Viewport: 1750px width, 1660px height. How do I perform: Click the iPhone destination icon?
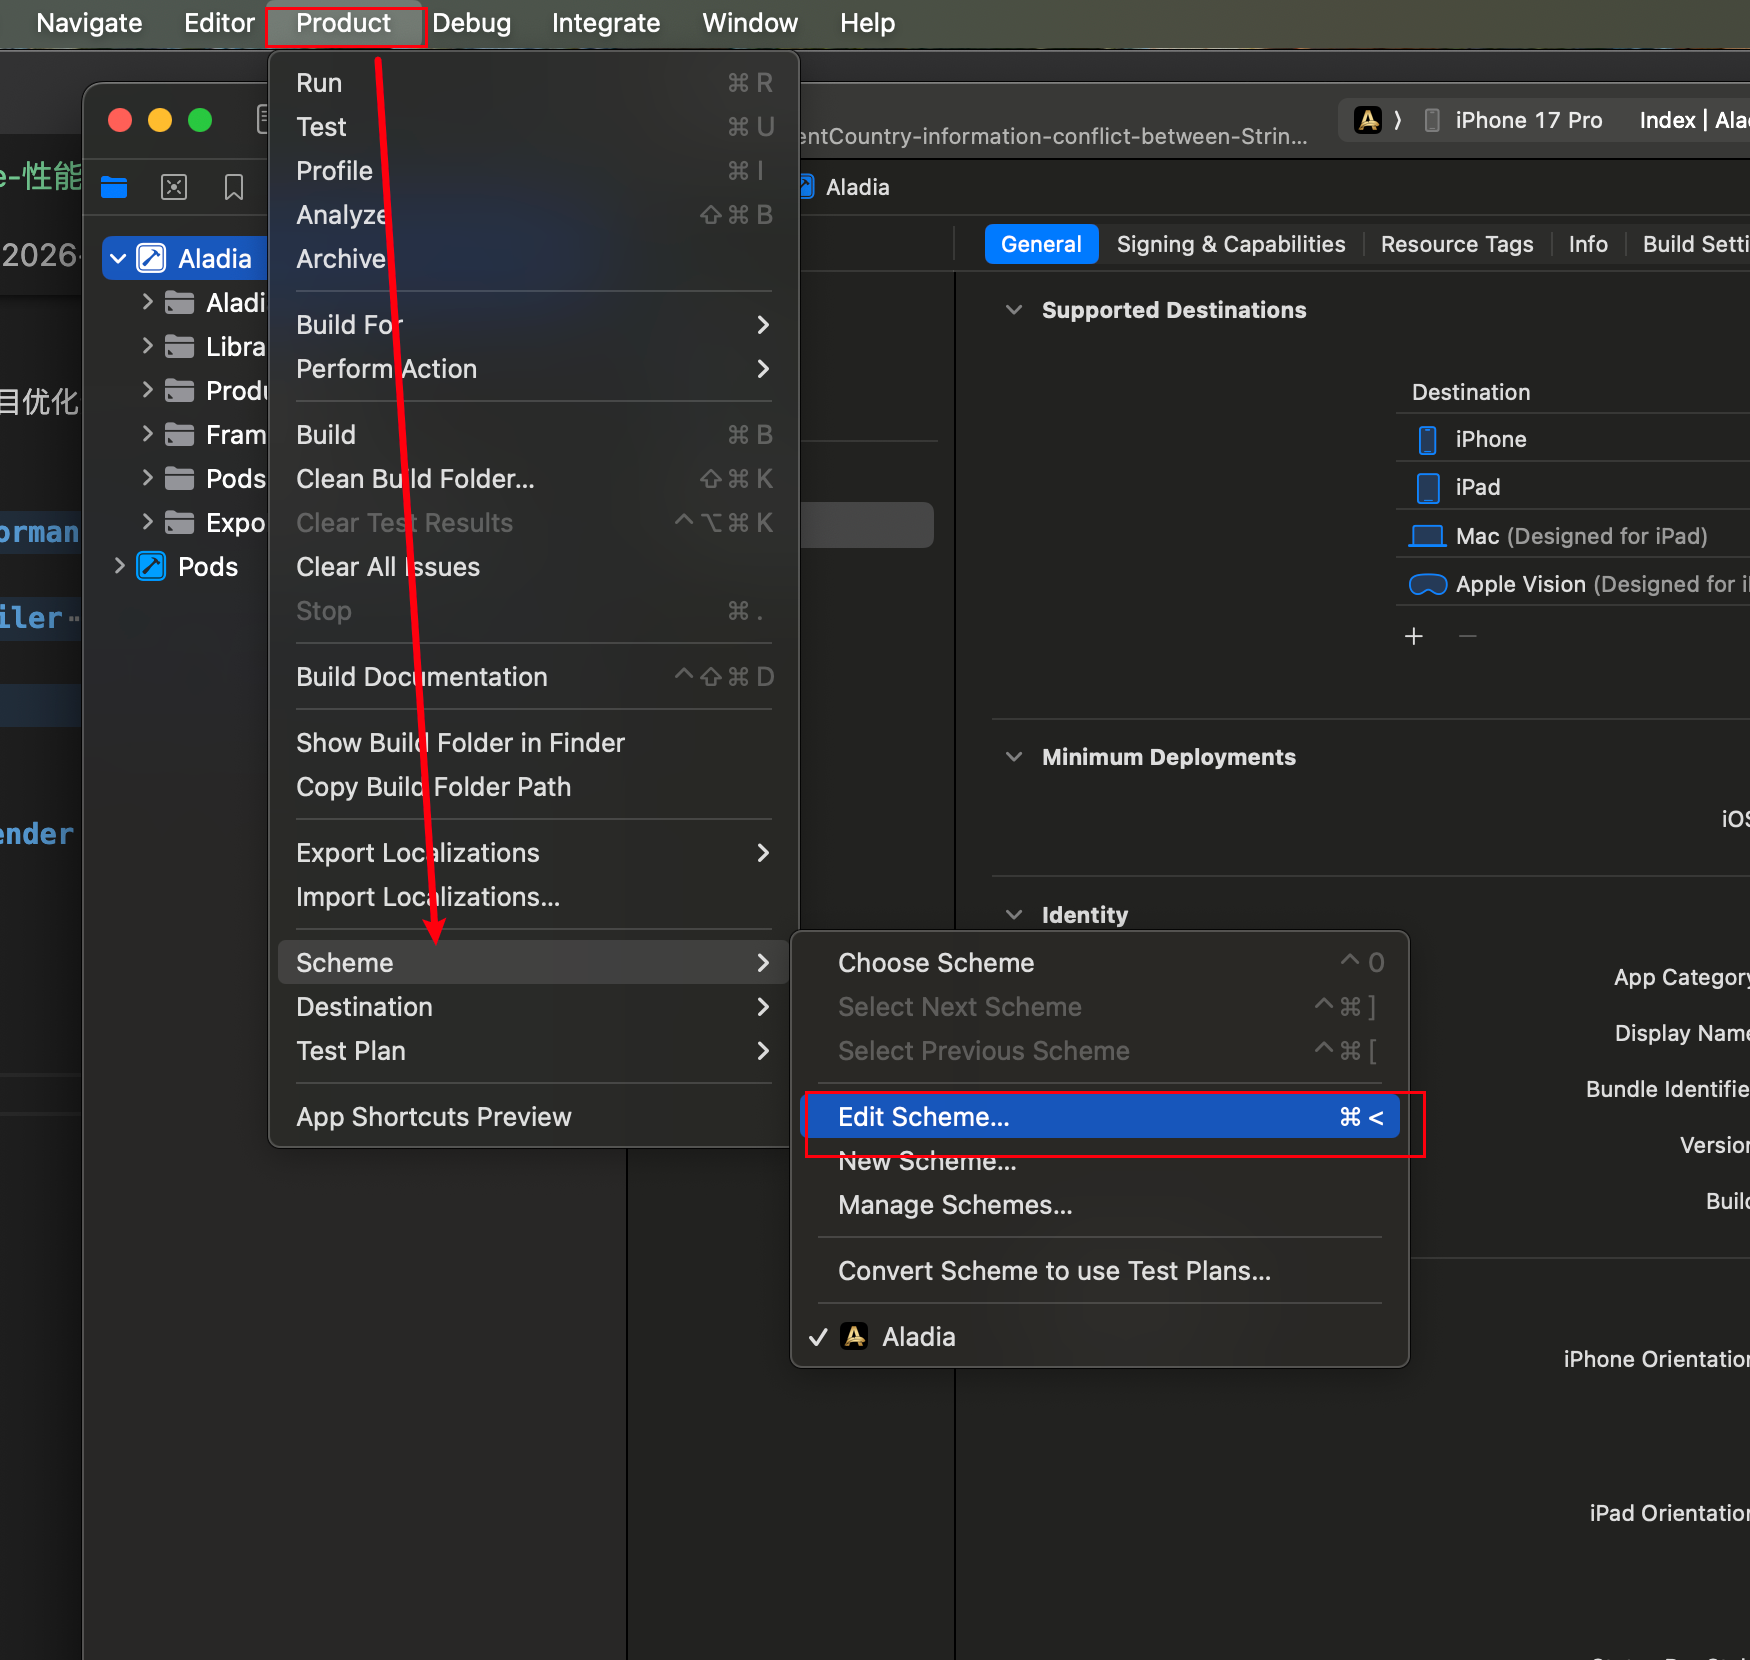coord(1428,439)
